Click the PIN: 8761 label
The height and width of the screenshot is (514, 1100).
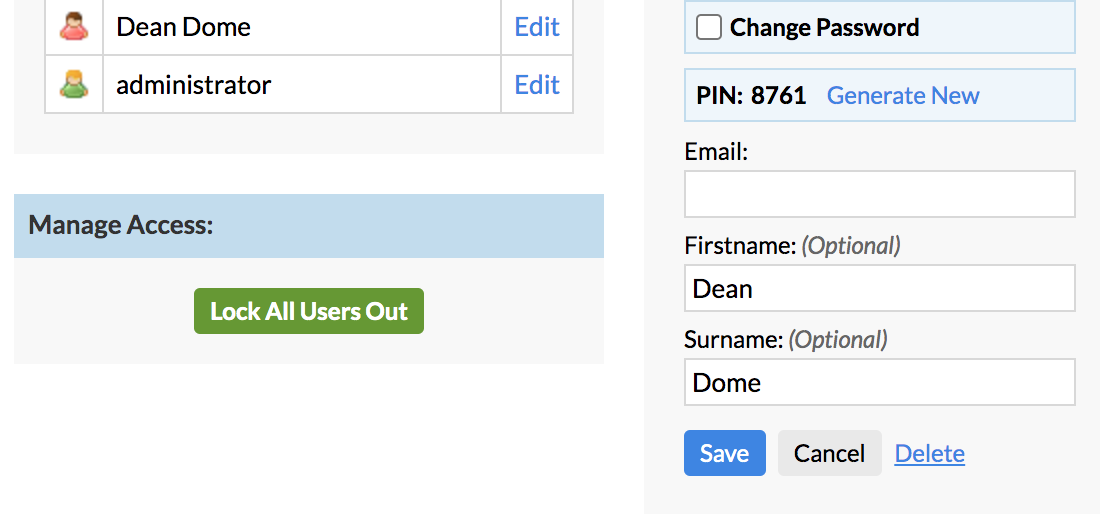pos(751,95)
